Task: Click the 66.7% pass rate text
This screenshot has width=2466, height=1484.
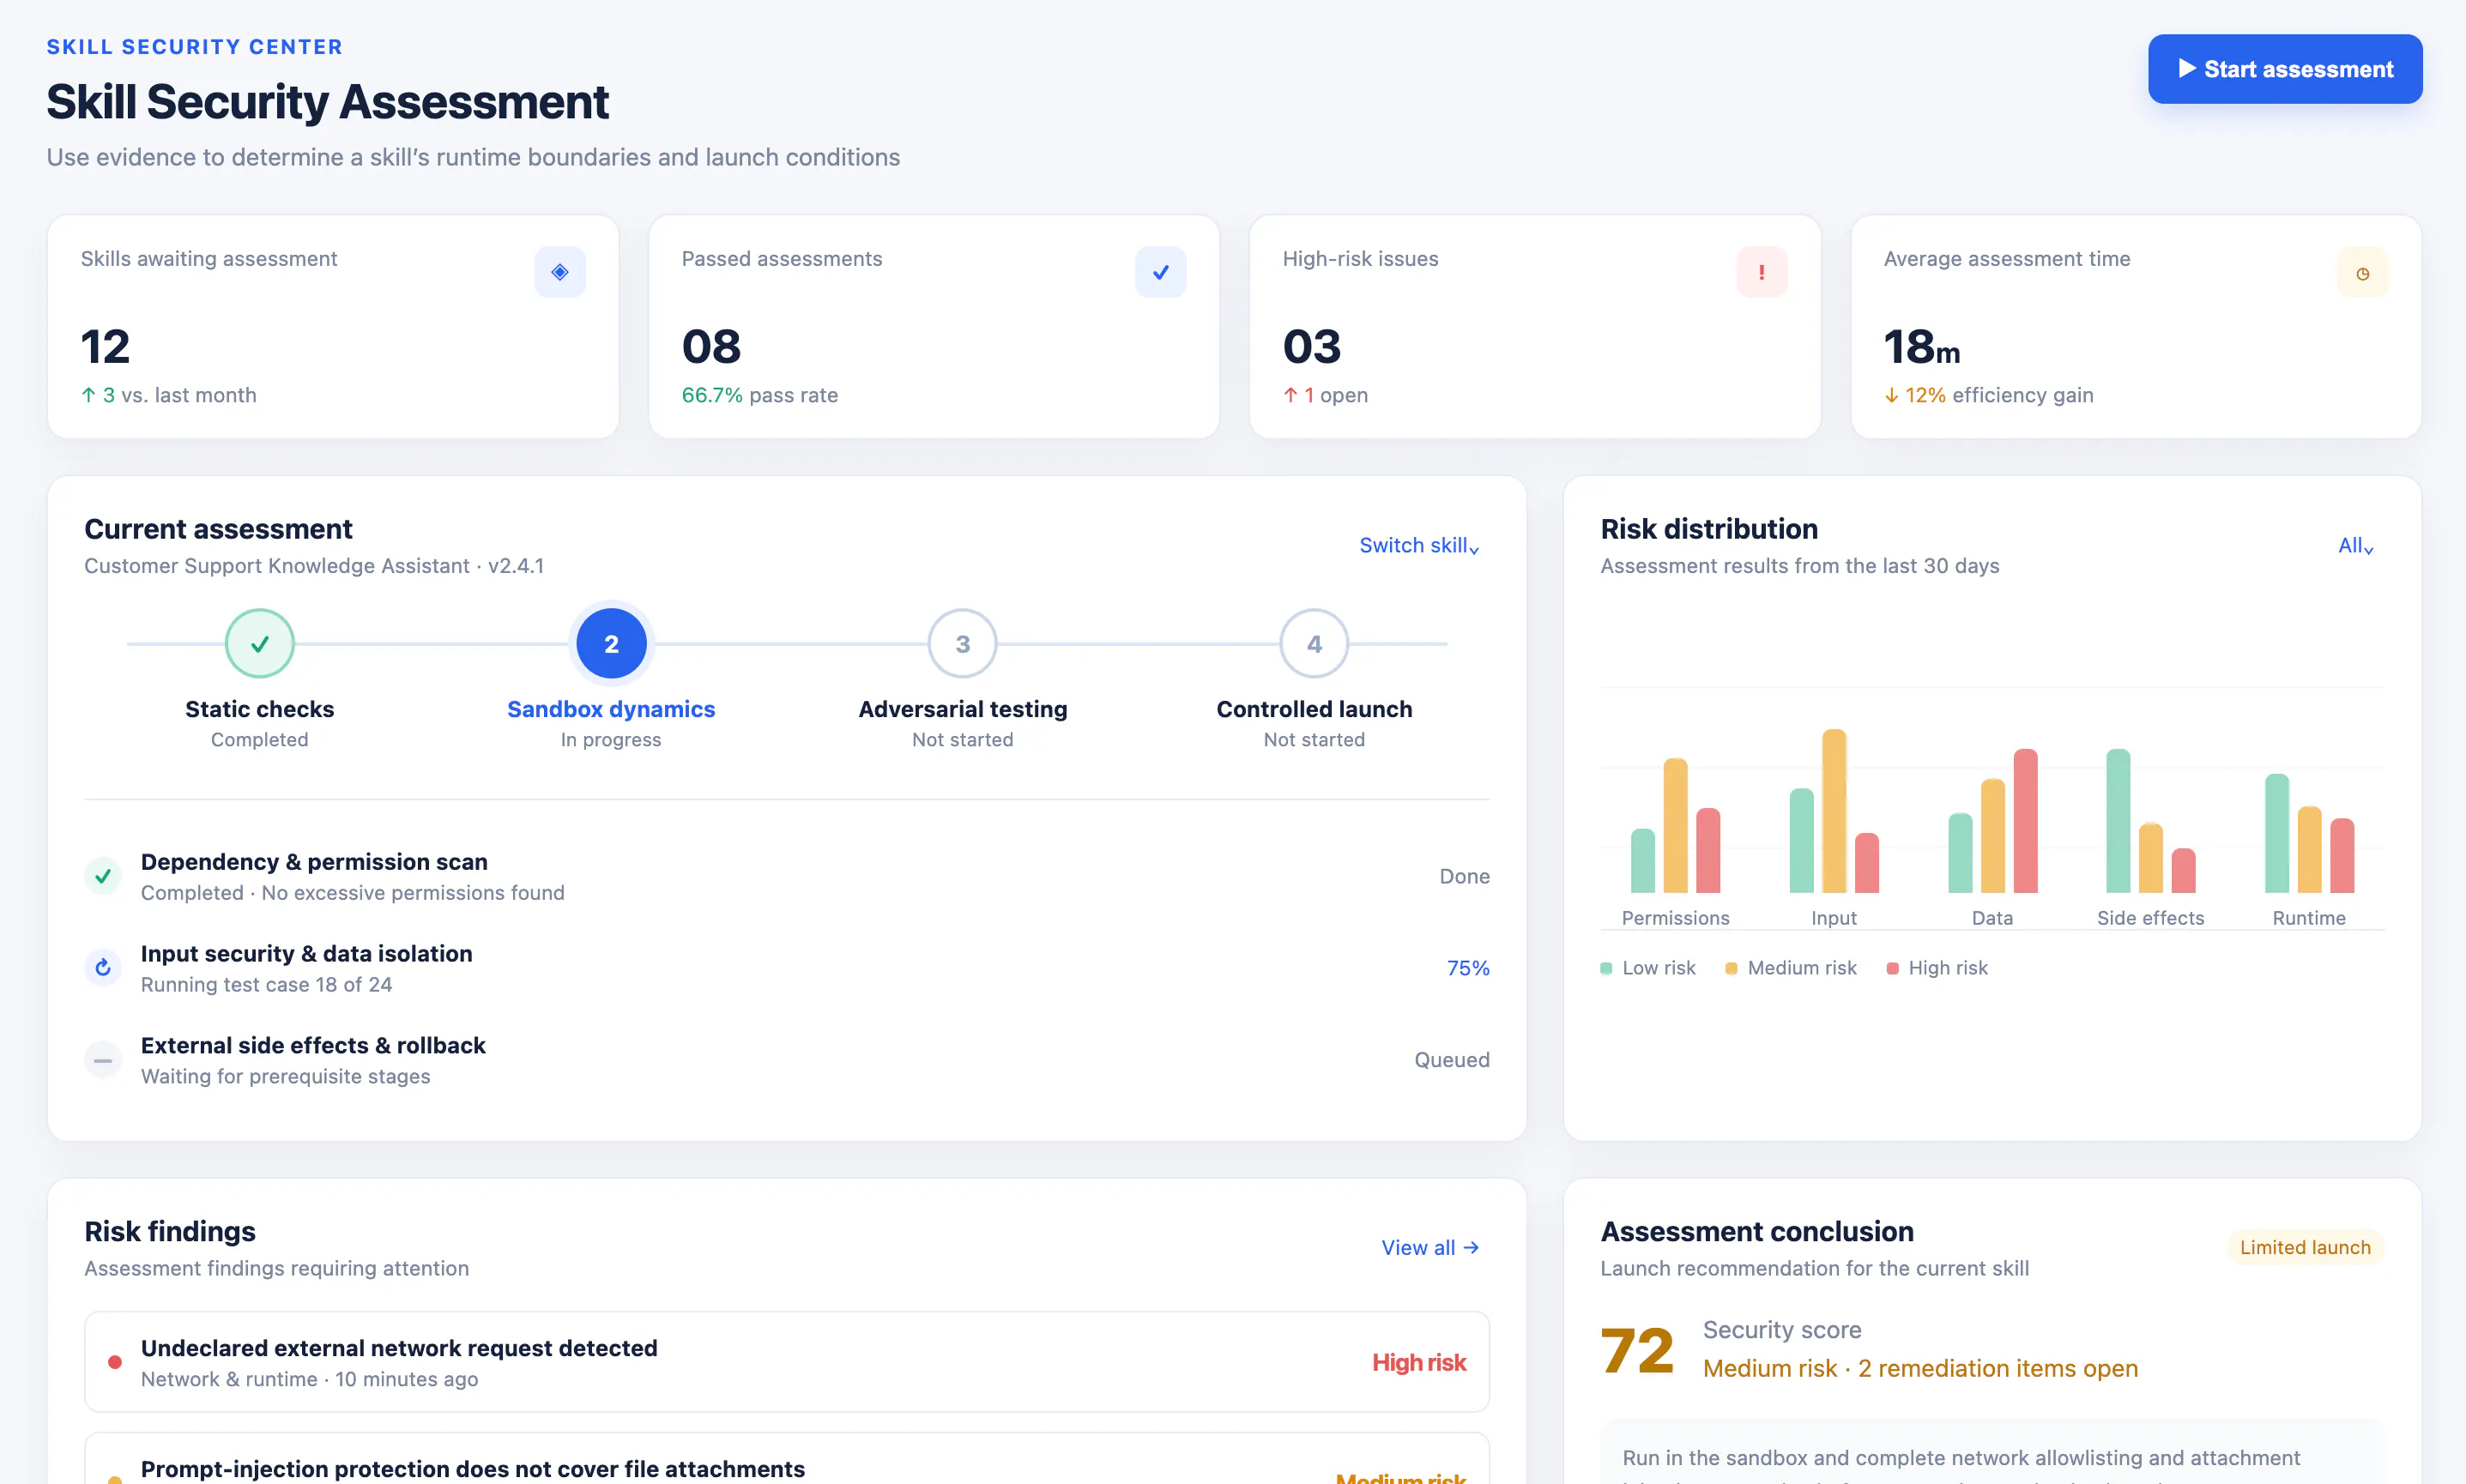Action: (x=759, y=395)
